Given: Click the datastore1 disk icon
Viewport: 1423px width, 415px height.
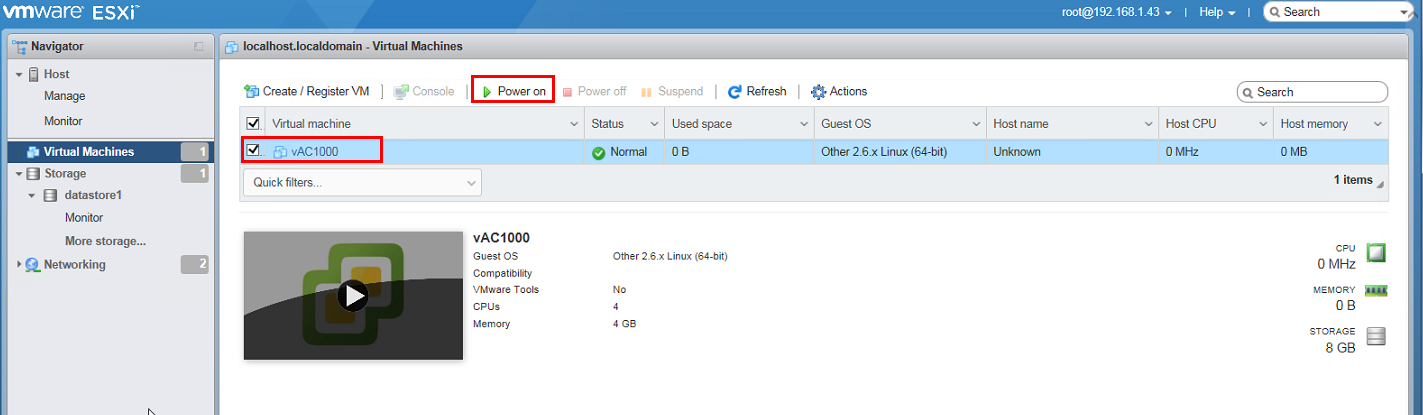Looking at the screenshot, I should click(x=50, y=196).
